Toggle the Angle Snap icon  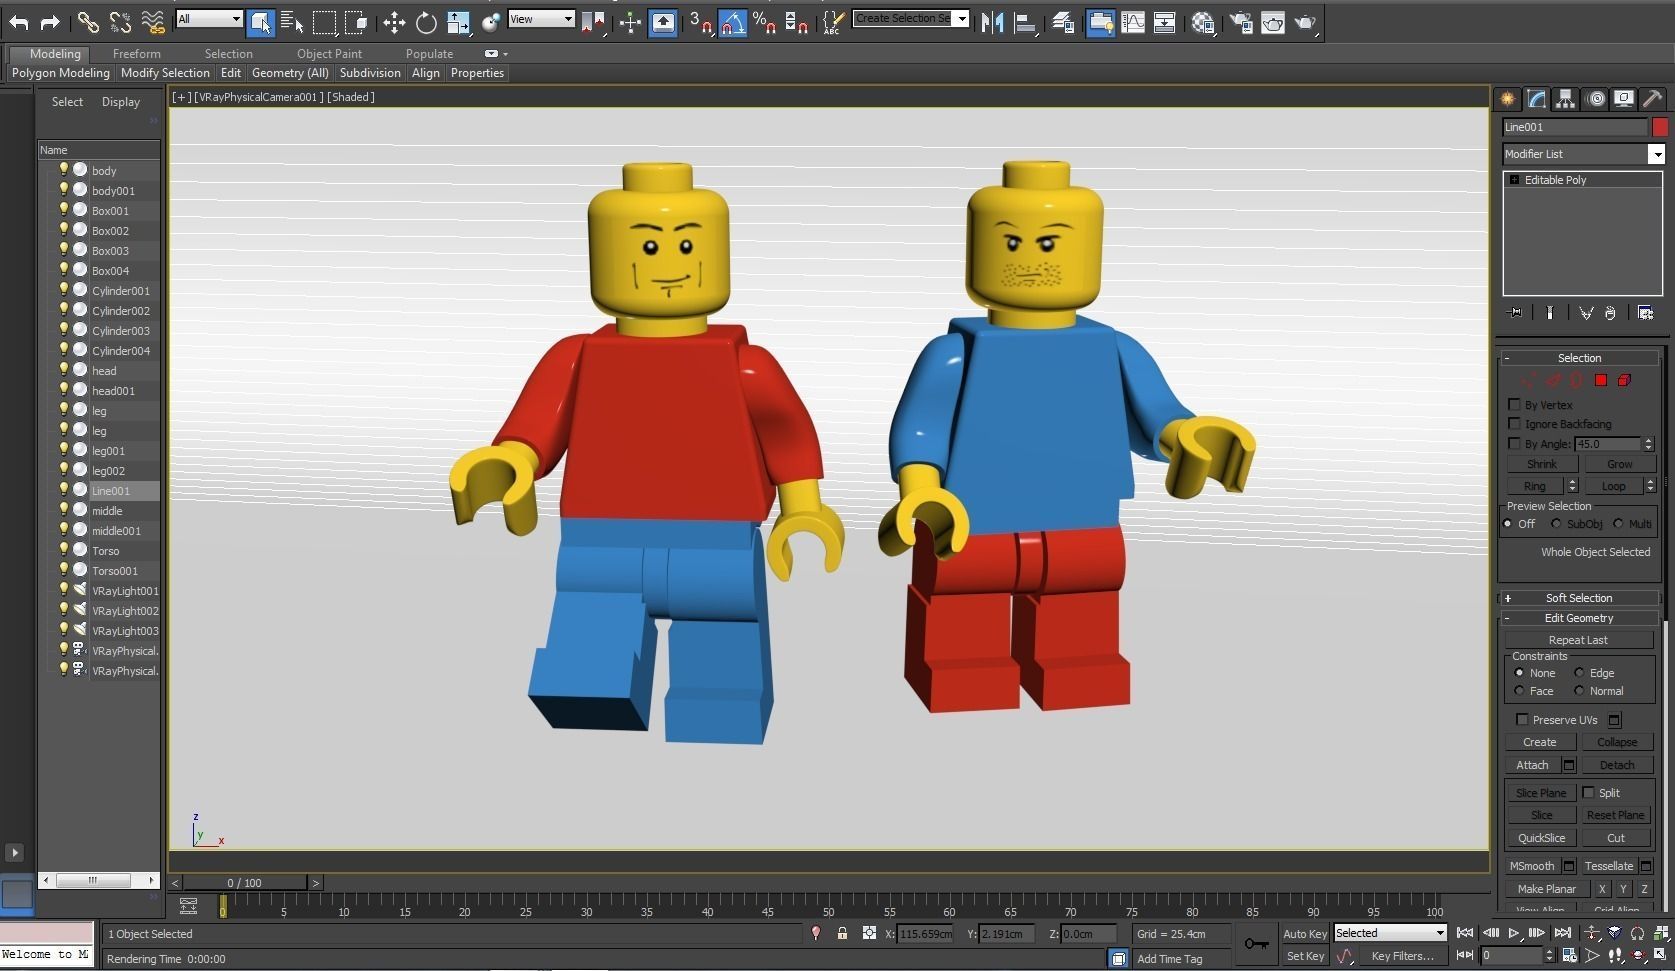(x=733, y=22)
